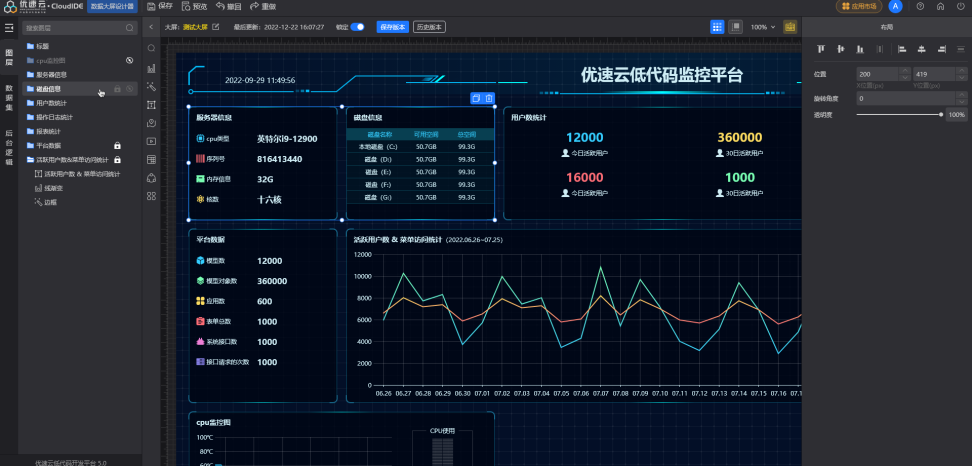The image size is (972, 466).
Task: Collapse the sidebar with the hamburger menu icon
Action: coord(9,28)
